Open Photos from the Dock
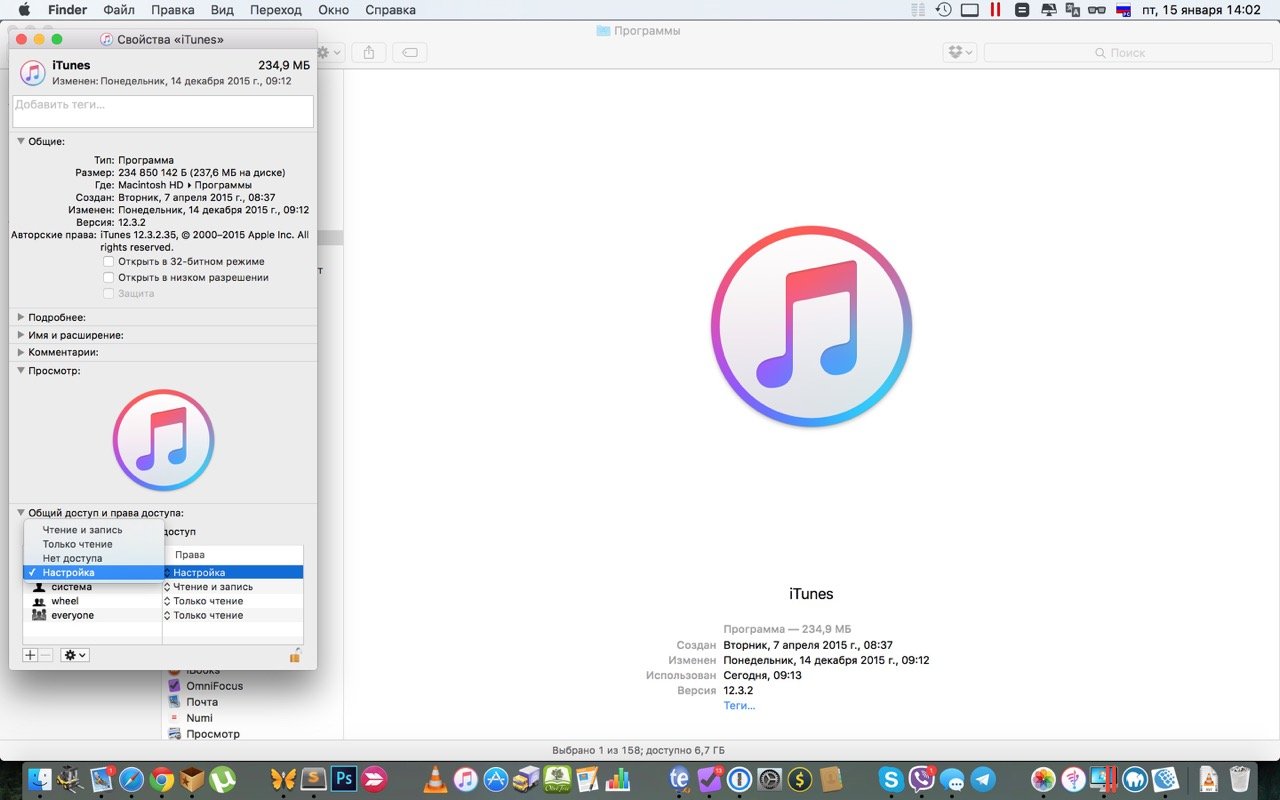This screenshot has height=800, width=1280. point(1043,779)
